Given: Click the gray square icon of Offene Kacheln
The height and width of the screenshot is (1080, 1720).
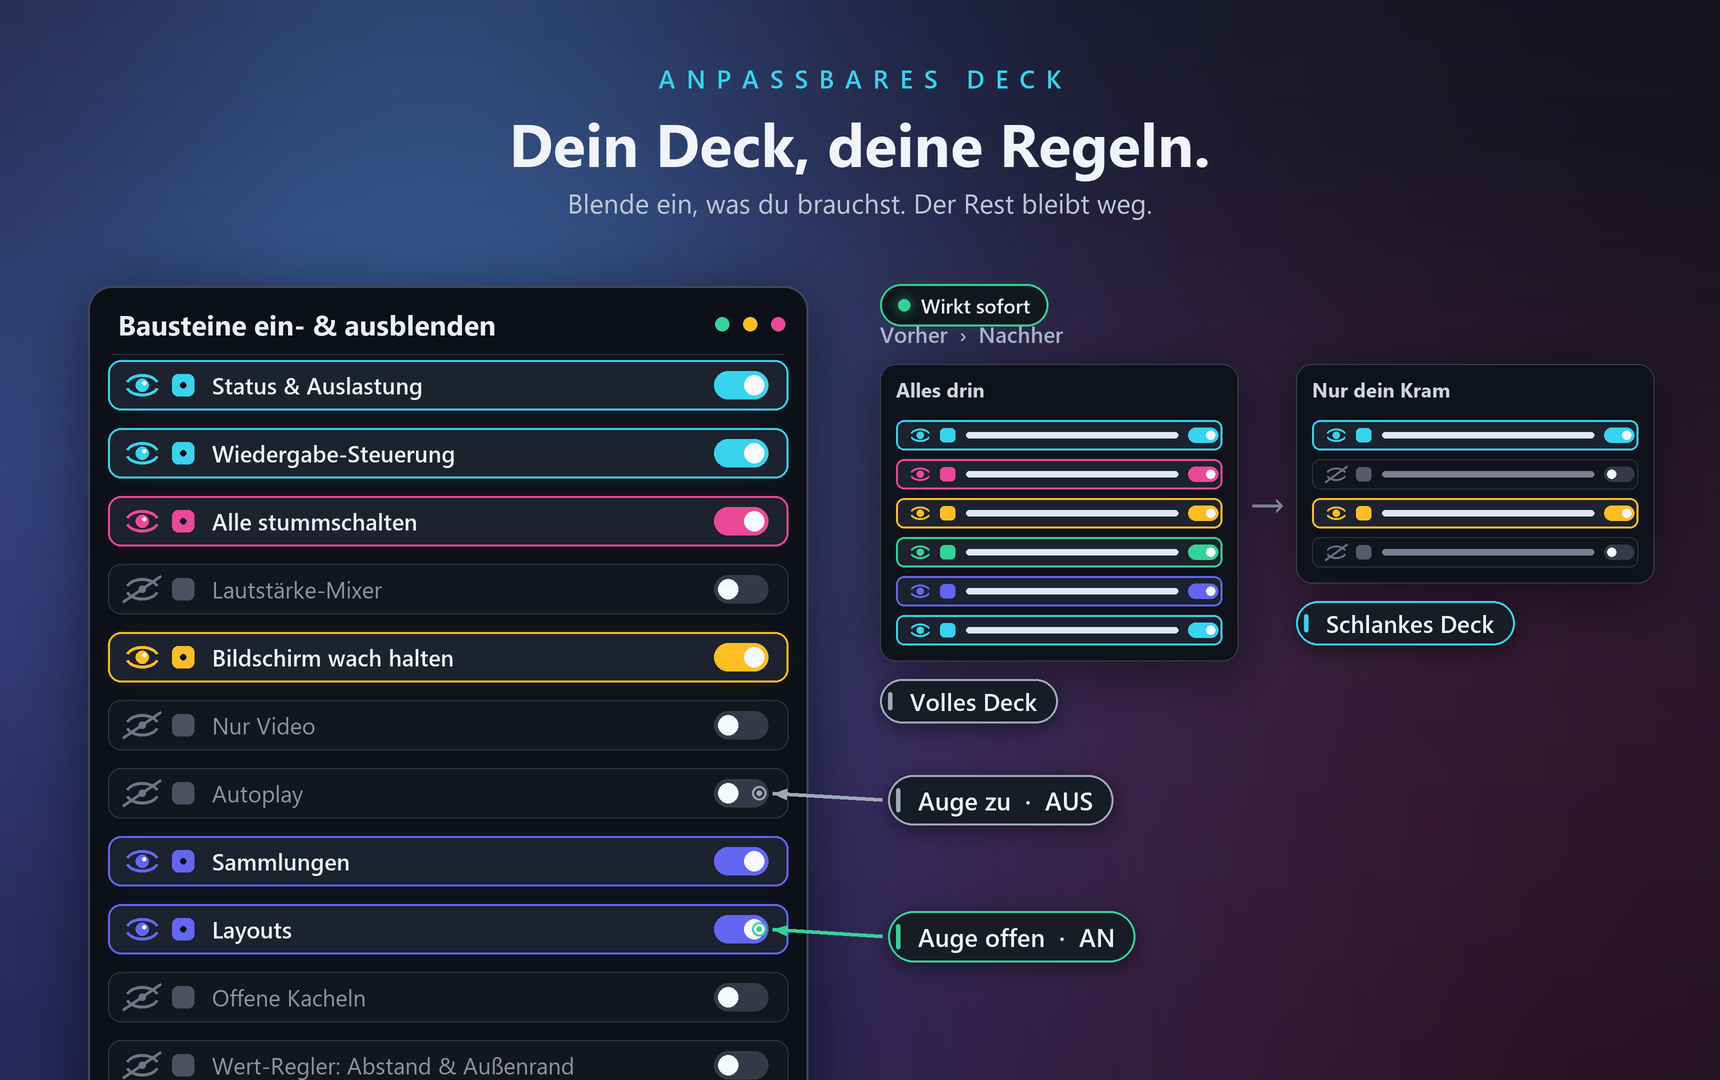Looking at the screenshot, I should (x=183, y=998).
